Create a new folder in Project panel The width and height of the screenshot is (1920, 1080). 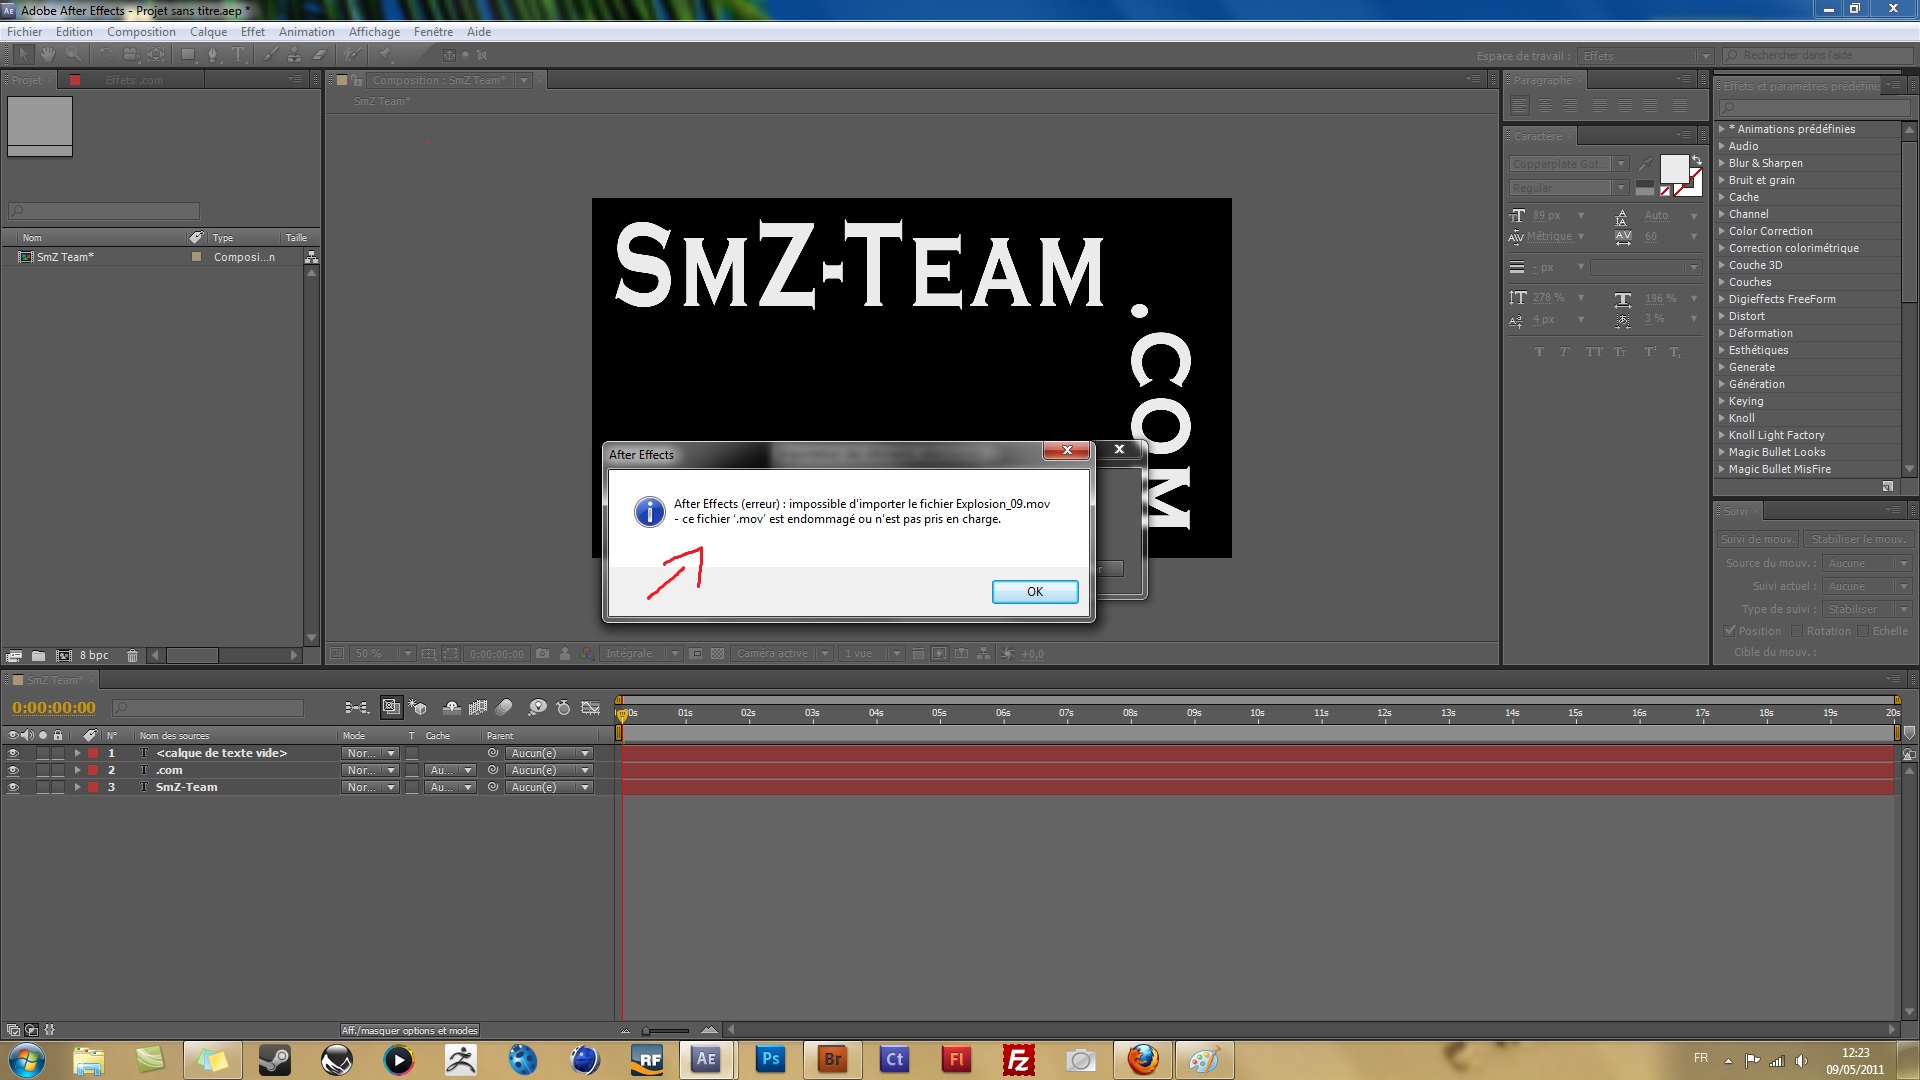[38, 656]
